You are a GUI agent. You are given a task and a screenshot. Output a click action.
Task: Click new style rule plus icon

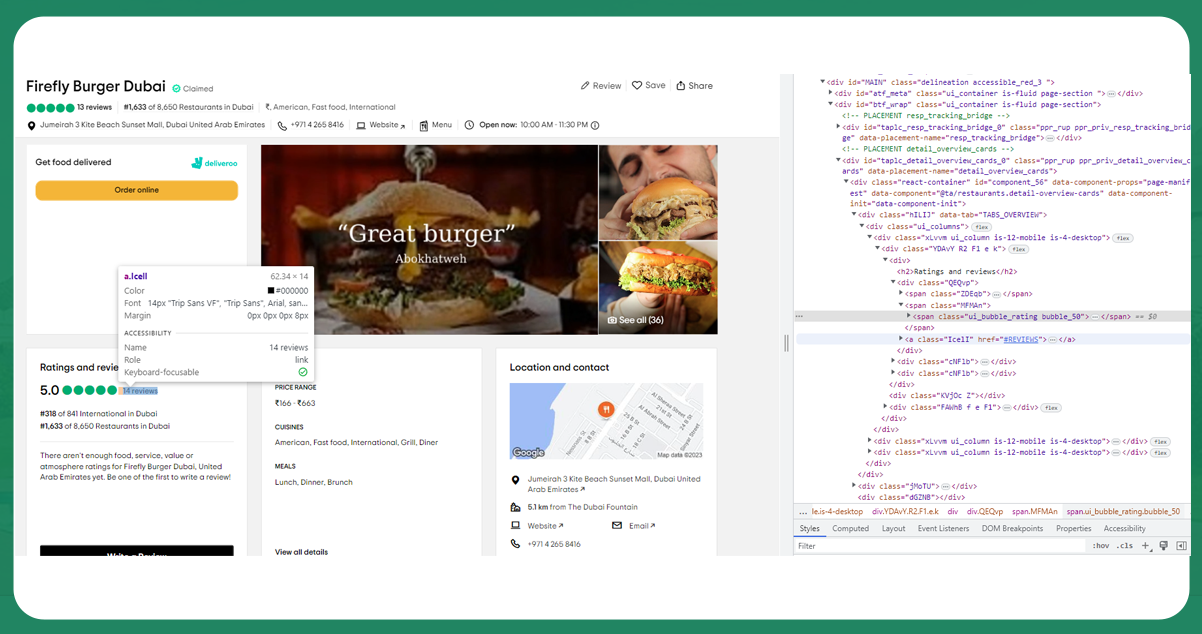point(1146,546)
